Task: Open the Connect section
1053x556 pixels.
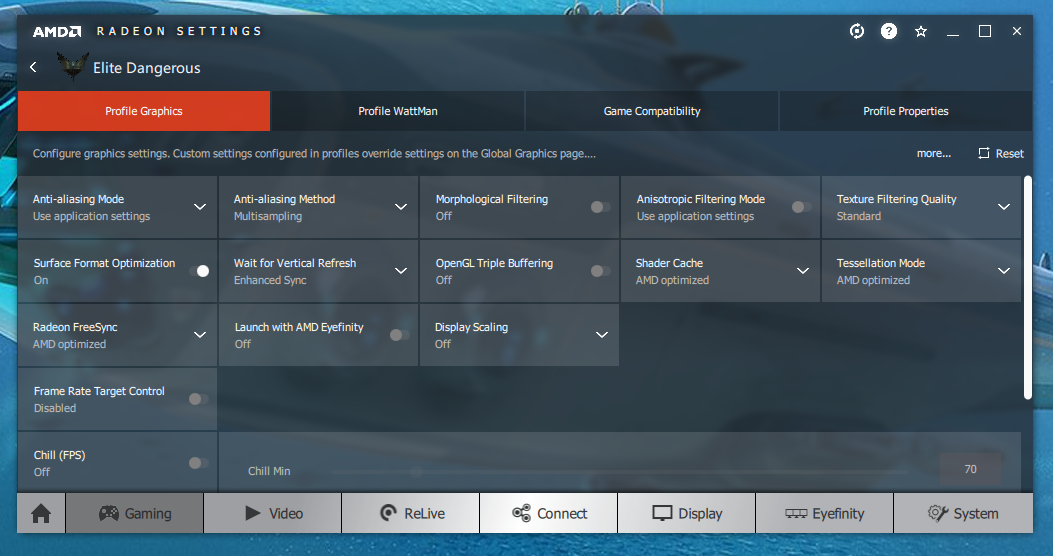Action: coord(549,513)
